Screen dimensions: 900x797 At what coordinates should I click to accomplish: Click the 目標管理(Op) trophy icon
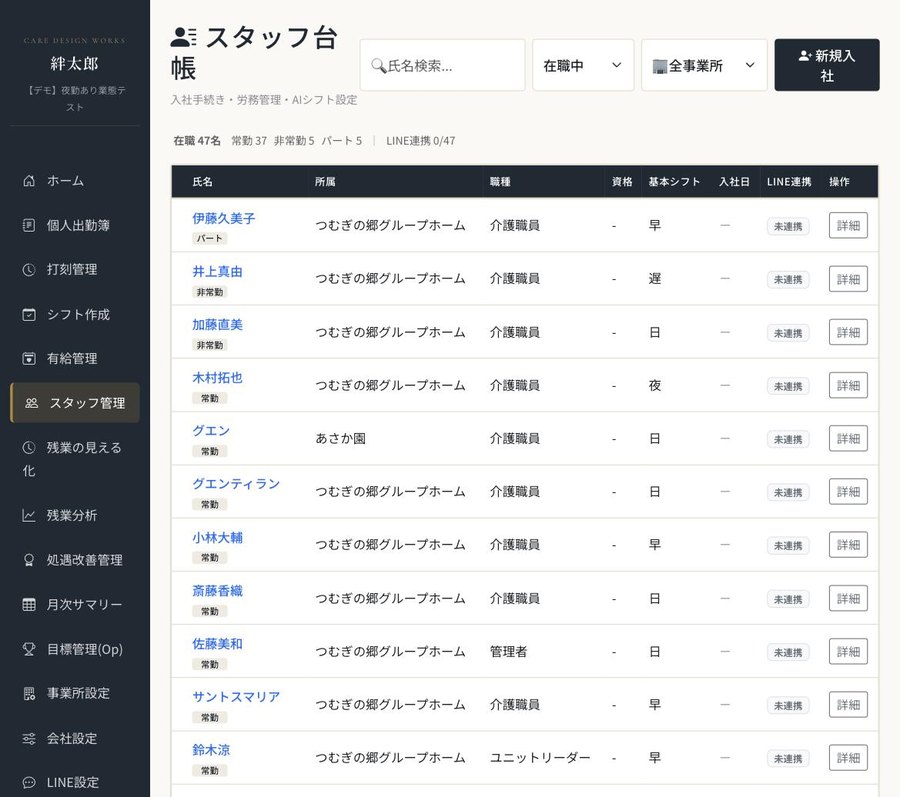29,649
